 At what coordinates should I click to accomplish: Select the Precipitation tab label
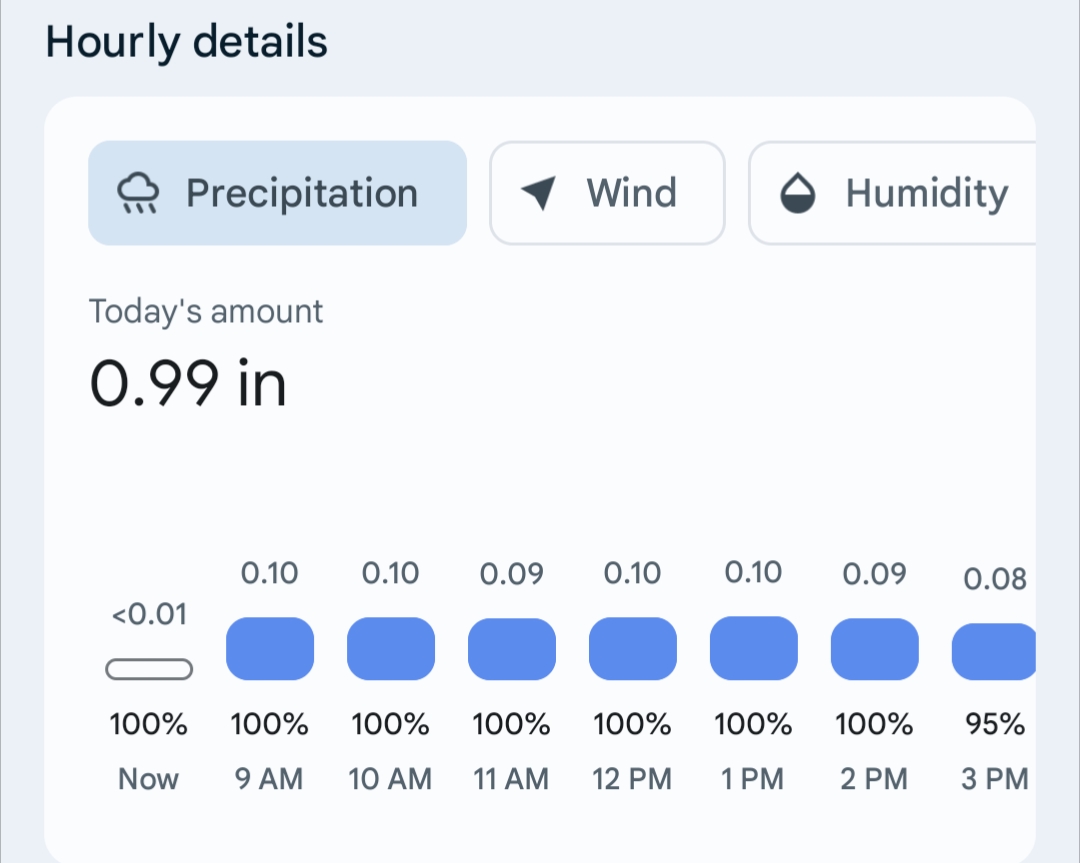(301, 193)
